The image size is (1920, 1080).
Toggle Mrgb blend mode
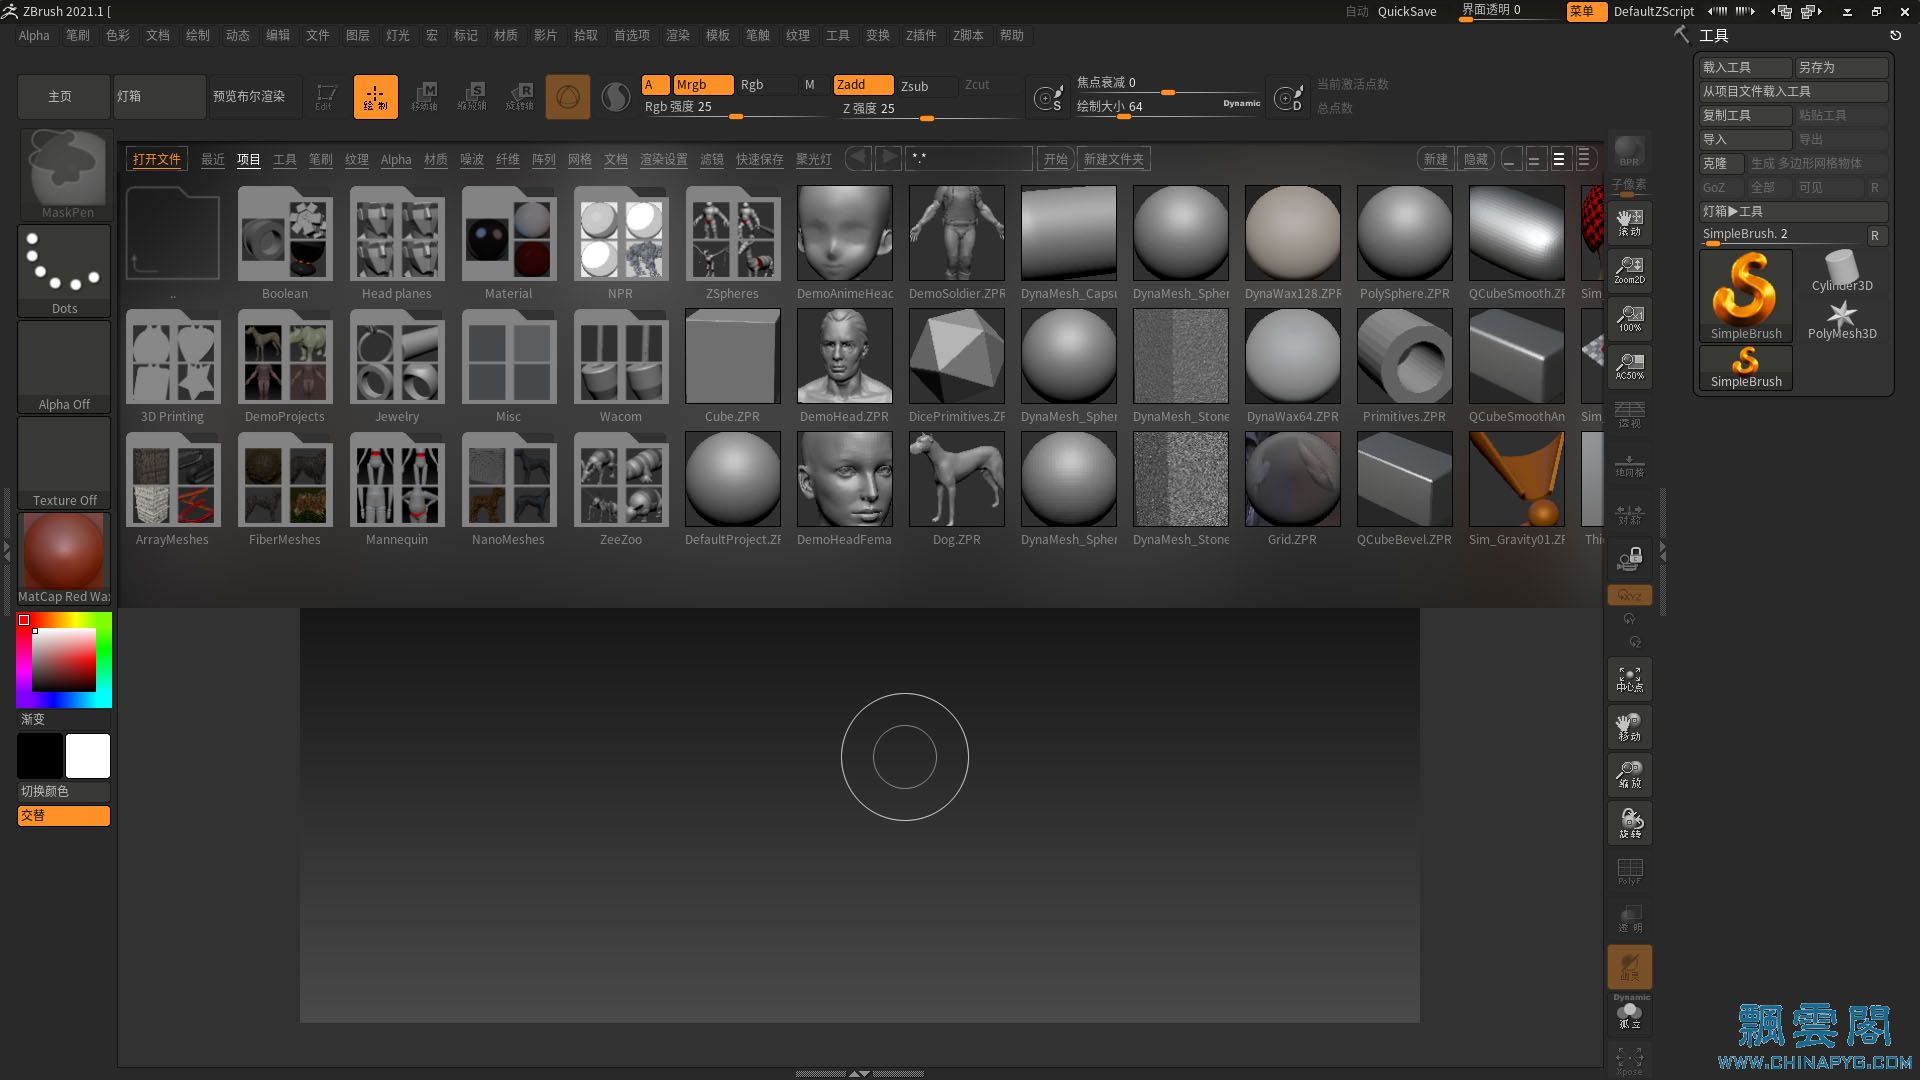(x=690, y=83)
